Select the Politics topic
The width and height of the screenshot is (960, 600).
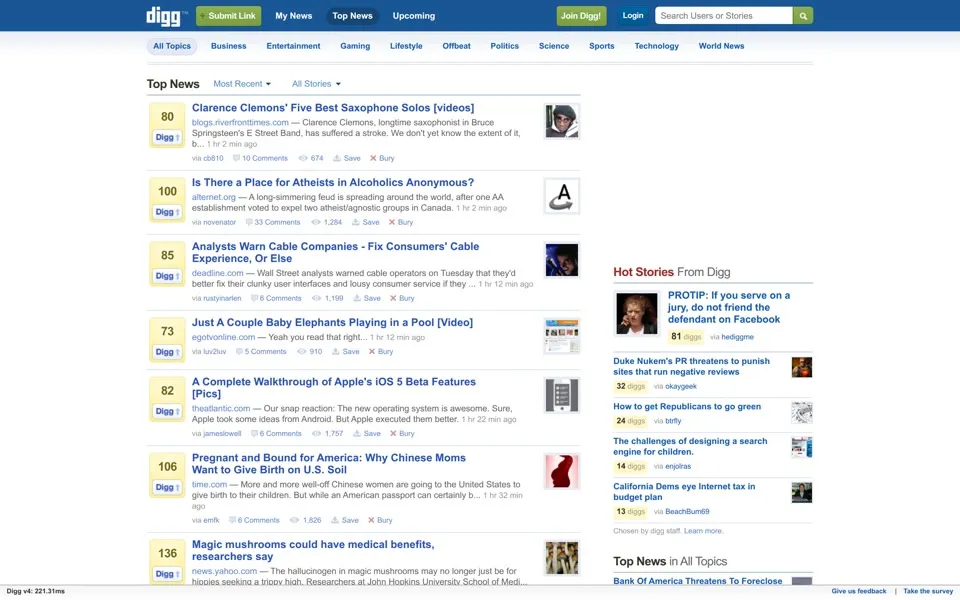pos(504,46)
